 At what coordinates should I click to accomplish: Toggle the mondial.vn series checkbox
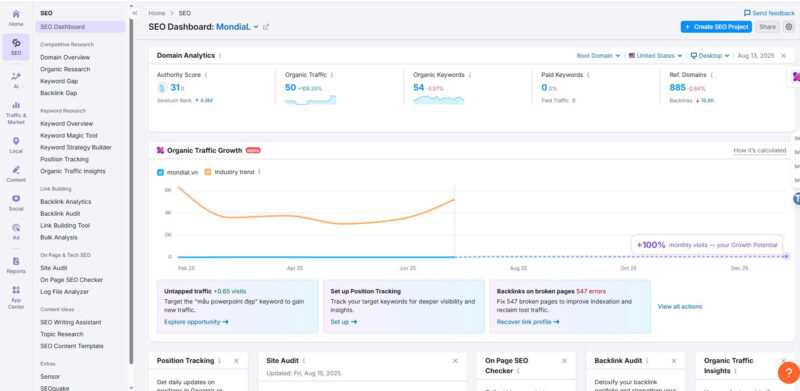[160, 172]
